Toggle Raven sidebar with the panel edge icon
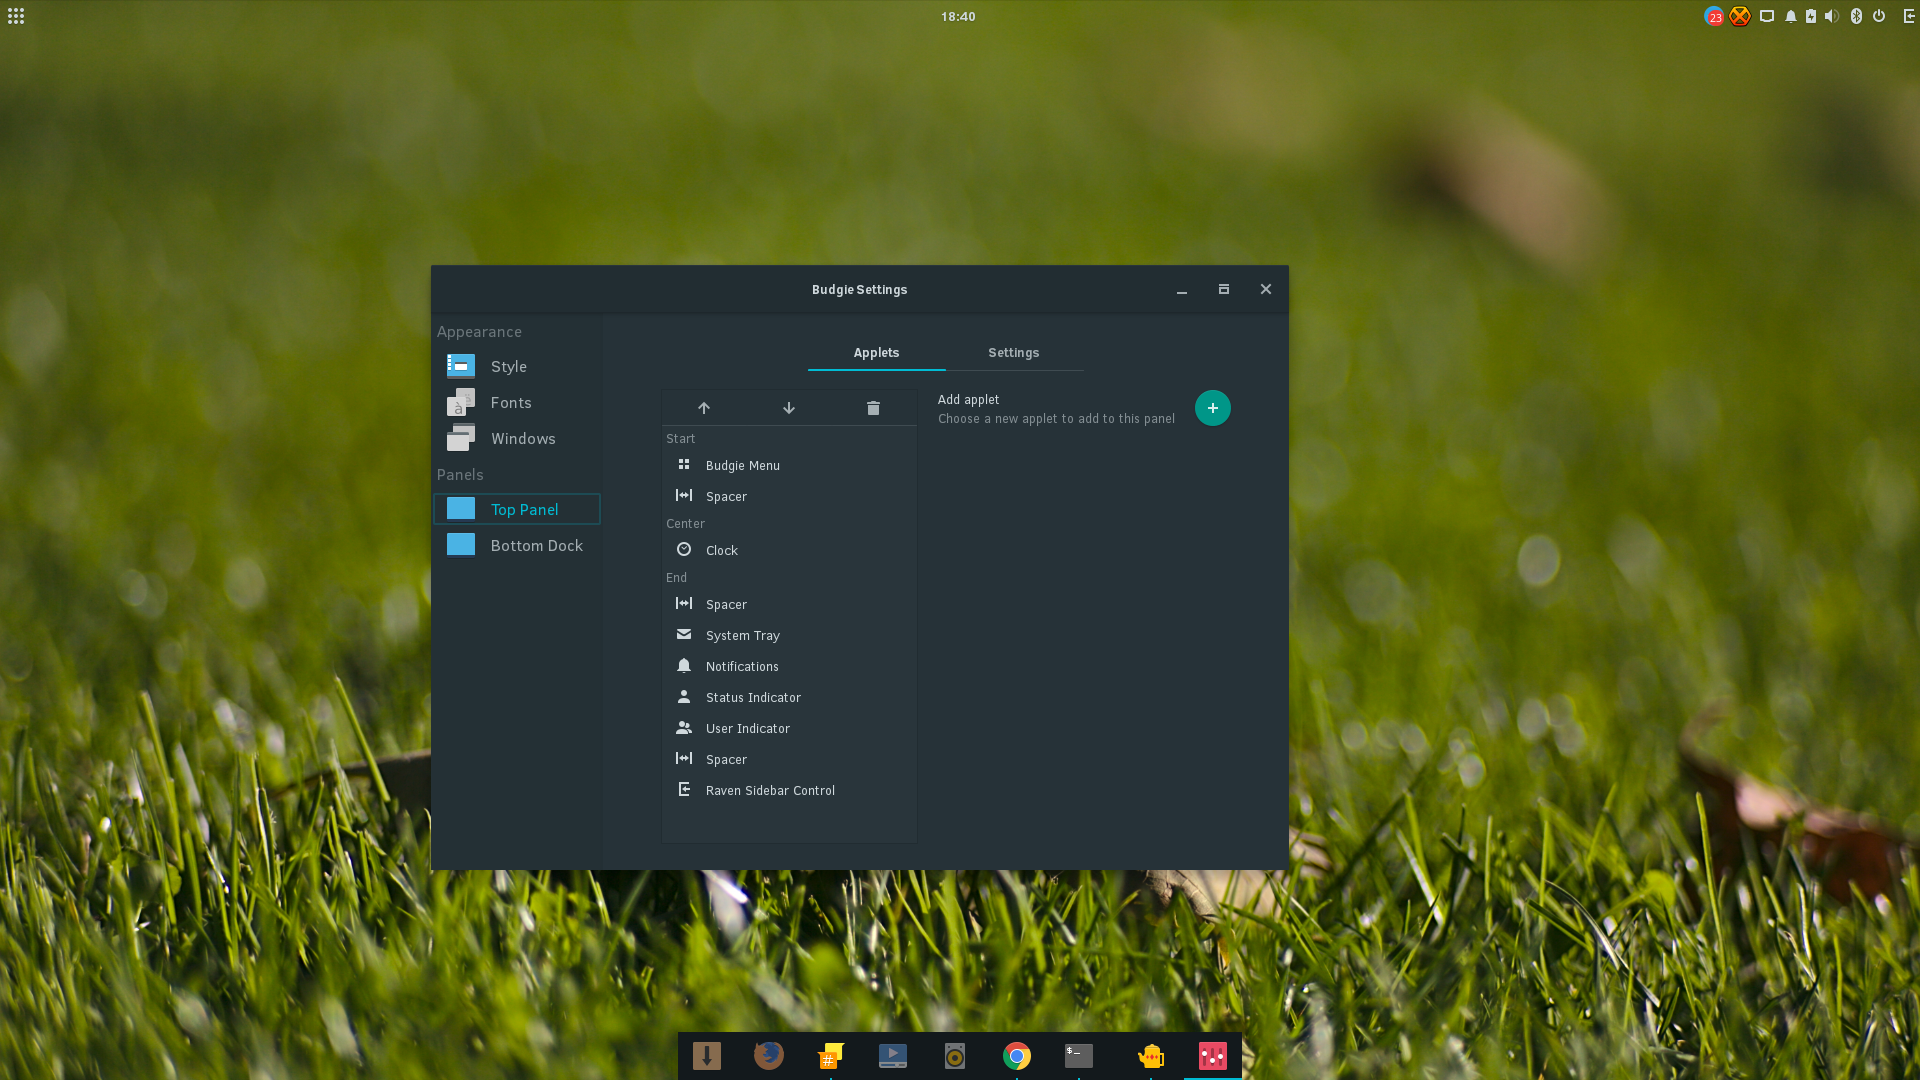1920x1080 pixels. coord(1909,16)
